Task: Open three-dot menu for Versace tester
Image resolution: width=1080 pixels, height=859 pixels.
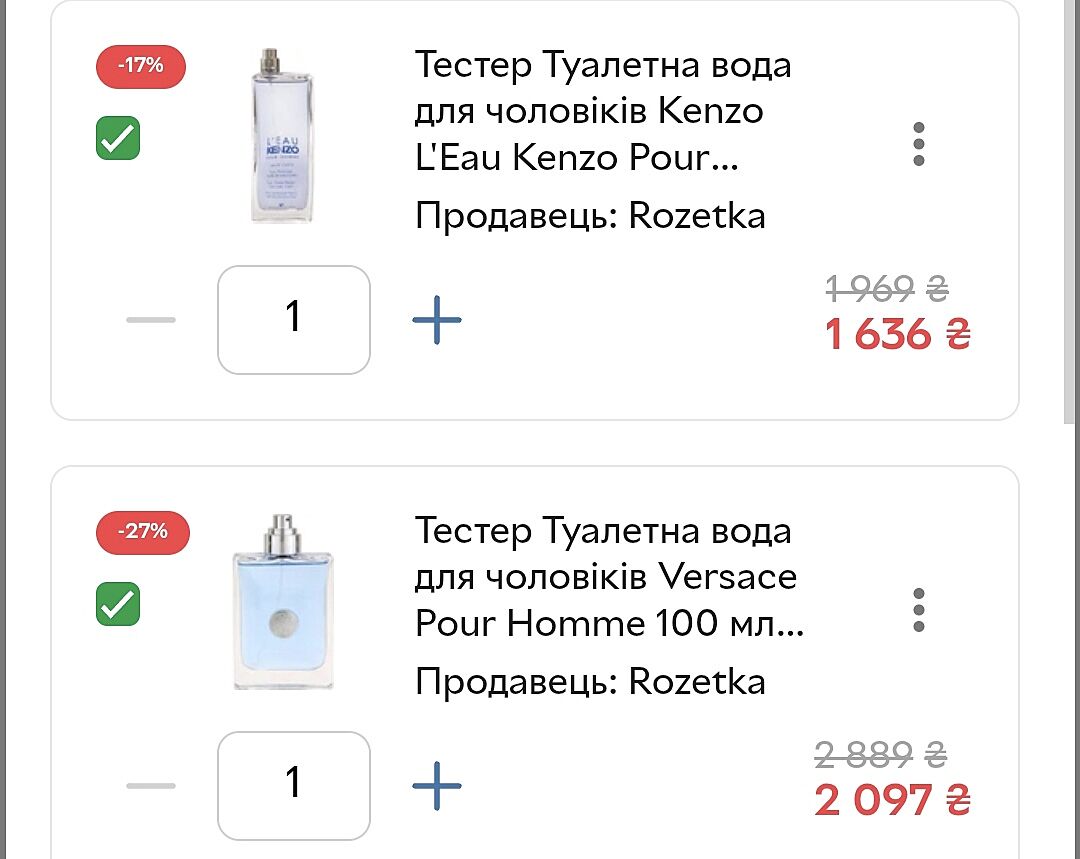Action: (x=919, y=610)
